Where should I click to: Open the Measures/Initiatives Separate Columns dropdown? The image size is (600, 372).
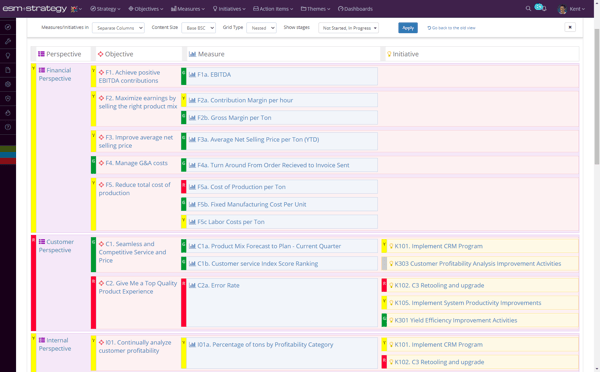[x=118, y=28]
